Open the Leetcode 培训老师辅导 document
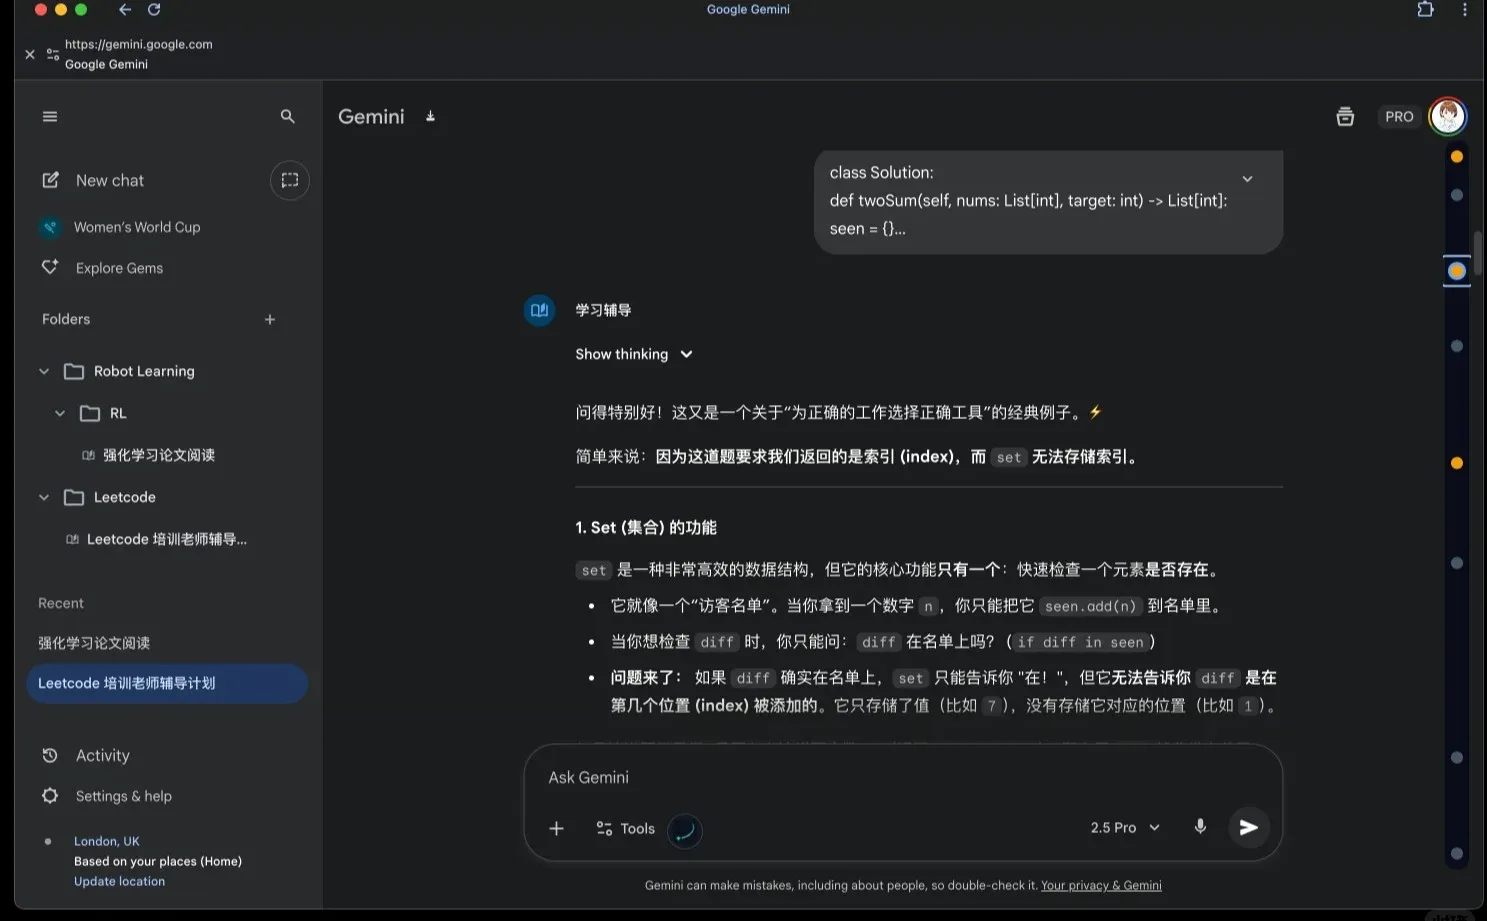 coord(166,539)
